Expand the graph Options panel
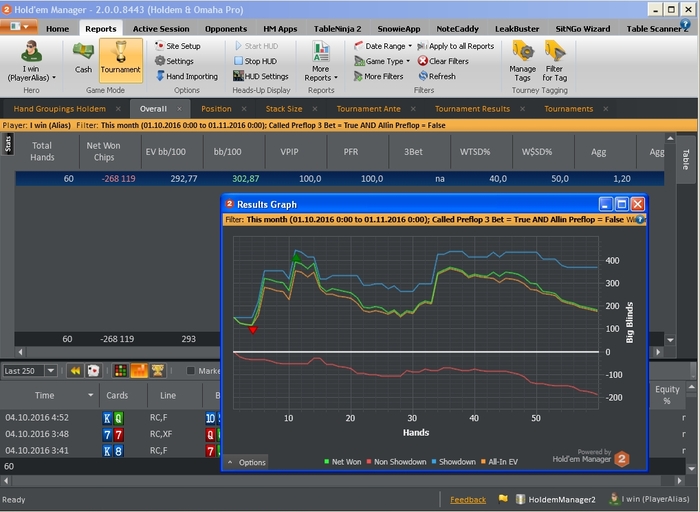The width and height of the screenshot is (700, 512). pyautogui.click(x=246, y=462)
